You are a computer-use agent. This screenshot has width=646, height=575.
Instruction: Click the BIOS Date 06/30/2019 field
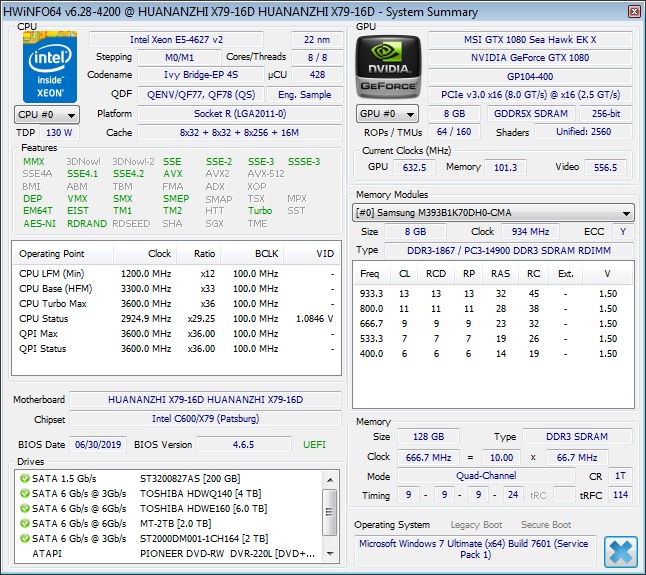[98, 444]
